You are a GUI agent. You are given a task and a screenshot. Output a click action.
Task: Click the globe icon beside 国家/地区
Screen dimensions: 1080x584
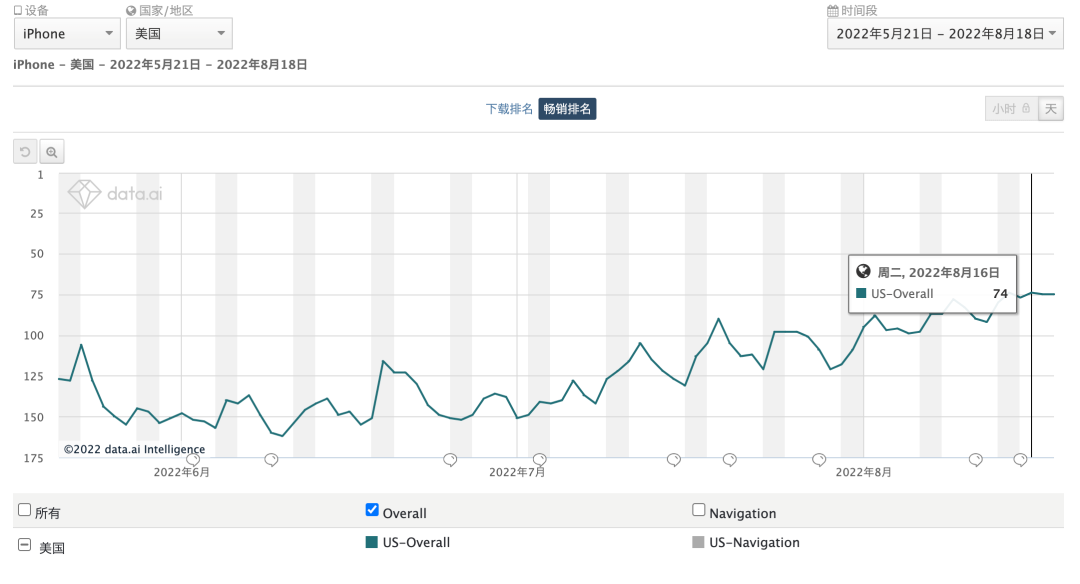point(131,10)
